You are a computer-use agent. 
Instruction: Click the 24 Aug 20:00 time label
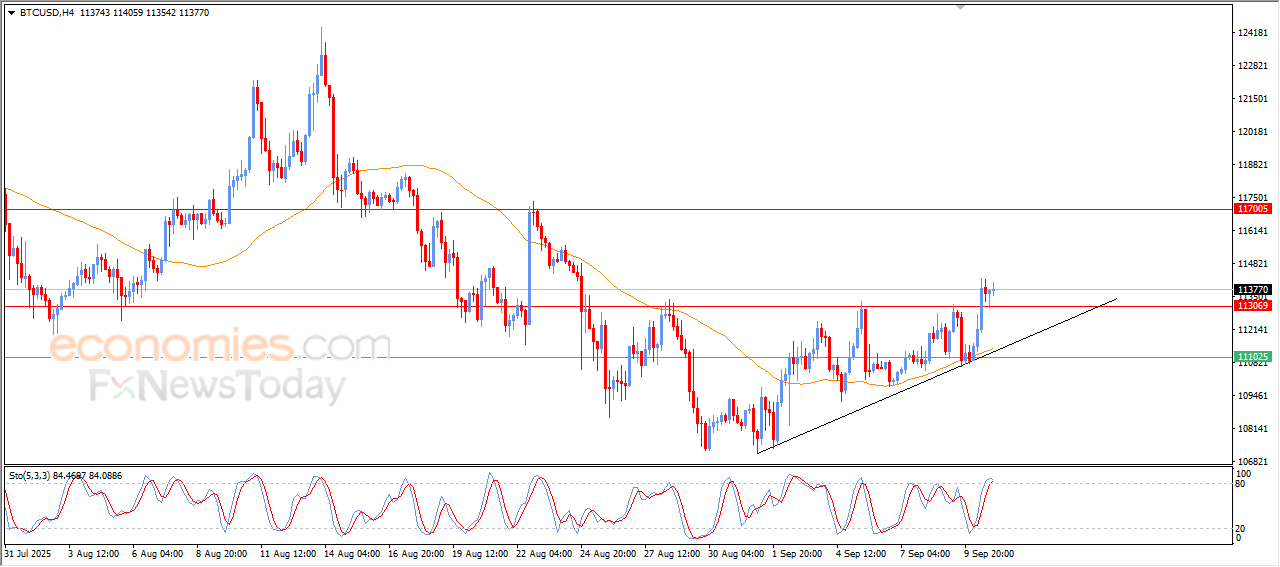tap(608, 553)
